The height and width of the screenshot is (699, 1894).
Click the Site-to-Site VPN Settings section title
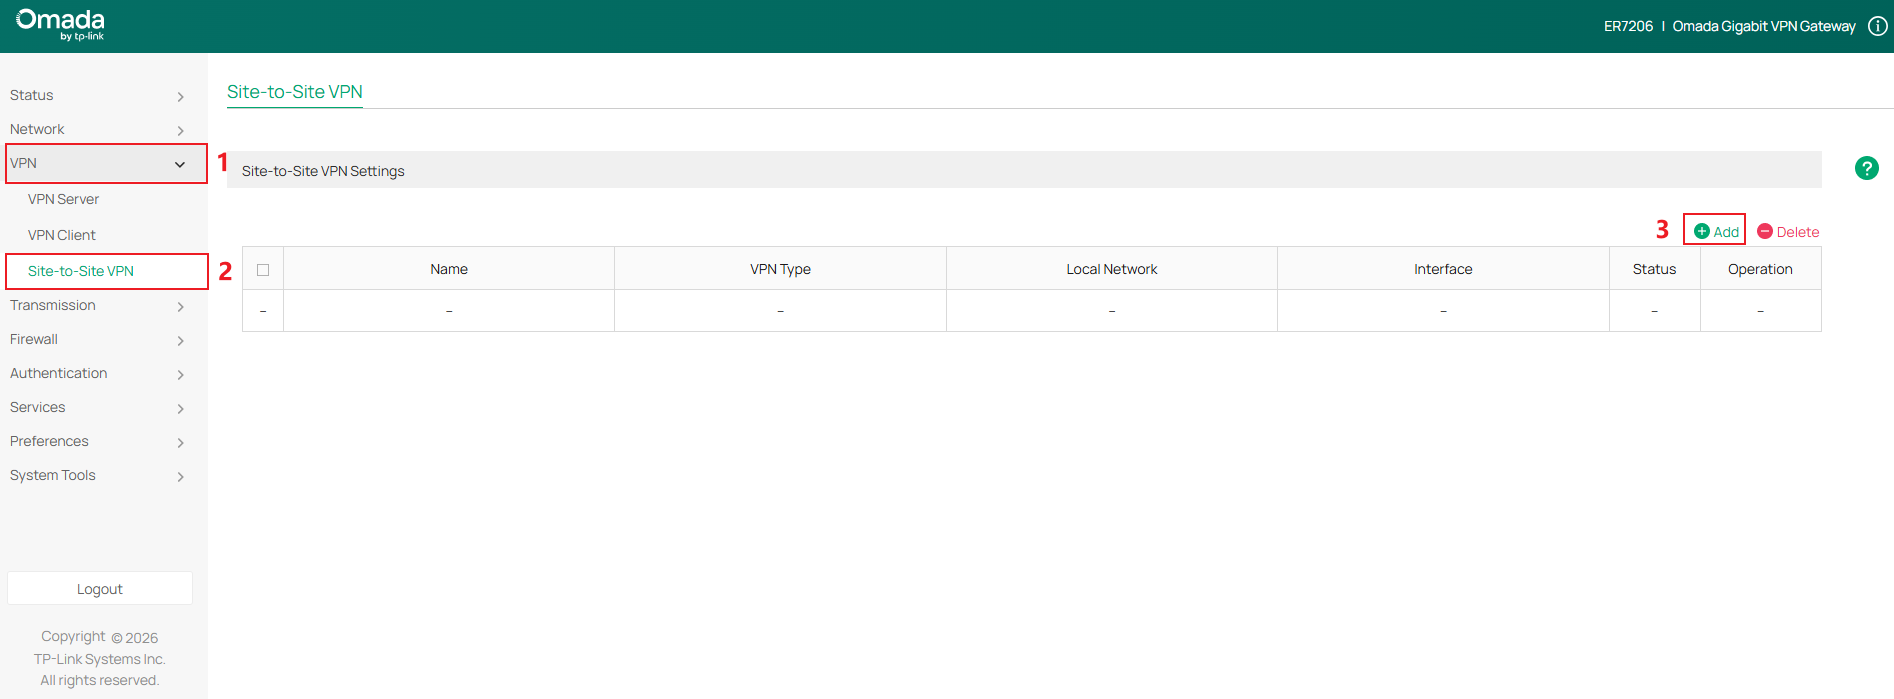tap(323, 171)
